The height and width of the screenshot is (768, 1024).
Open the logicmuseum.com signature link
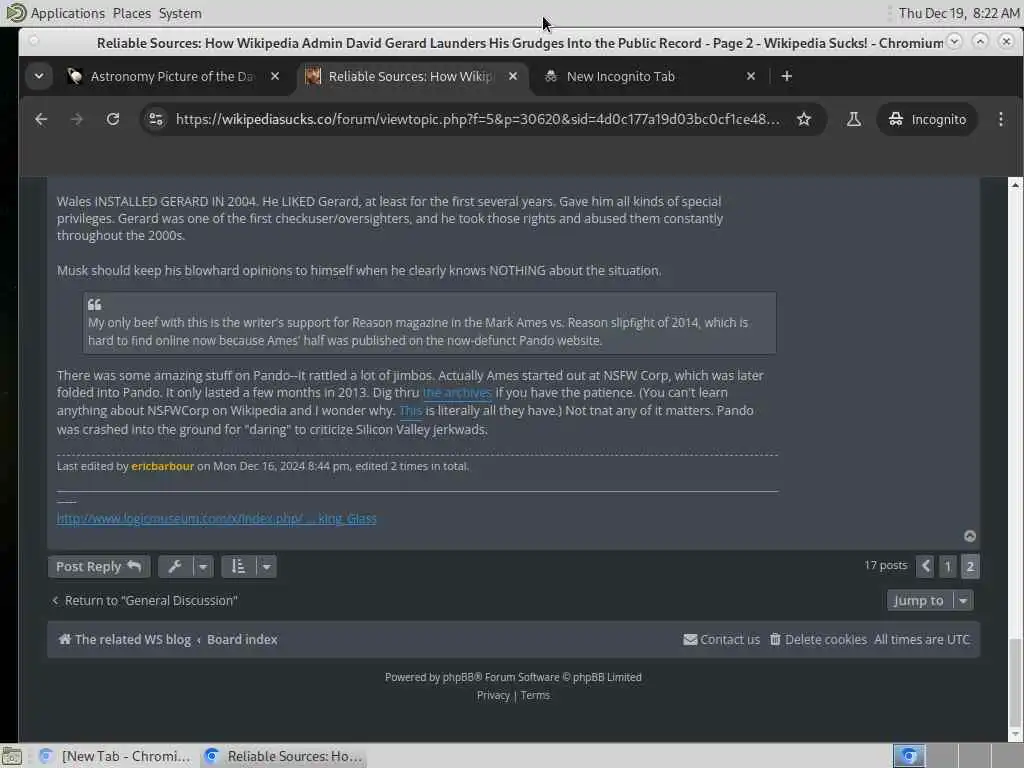[216, 519]
